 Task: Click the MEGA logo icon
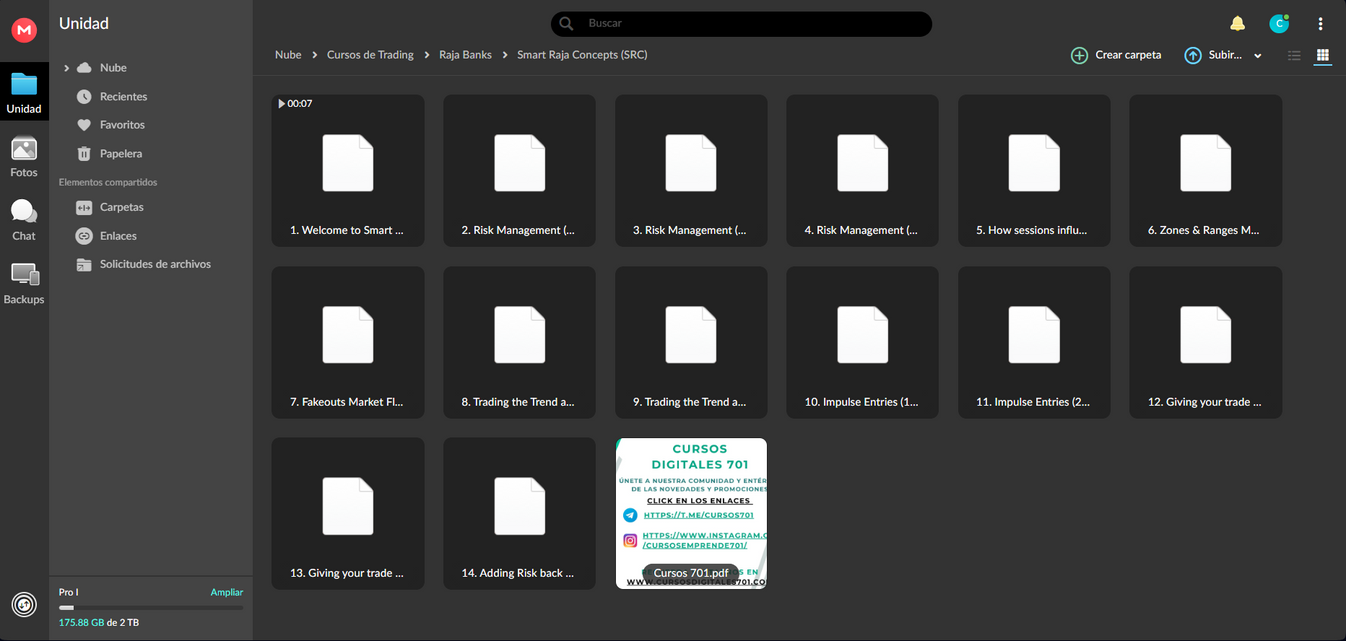click(24, 31)
